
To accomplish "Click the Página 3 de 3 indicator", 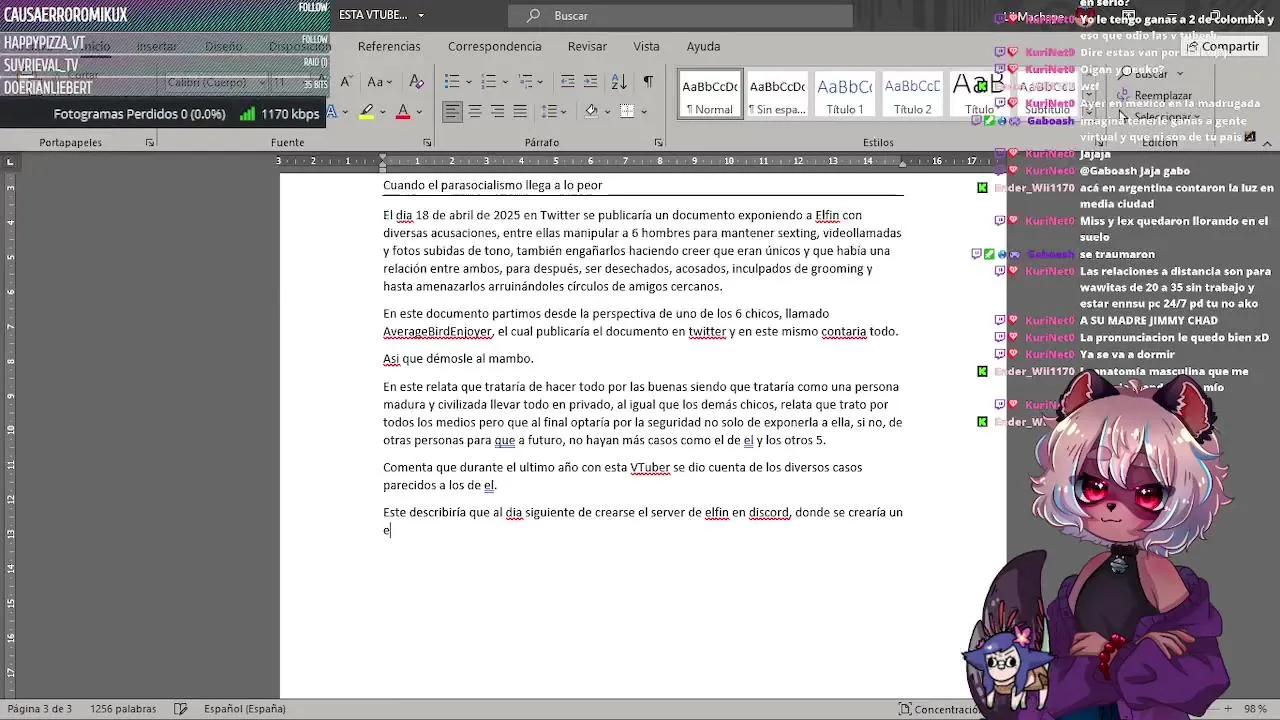I will [40, 709].
